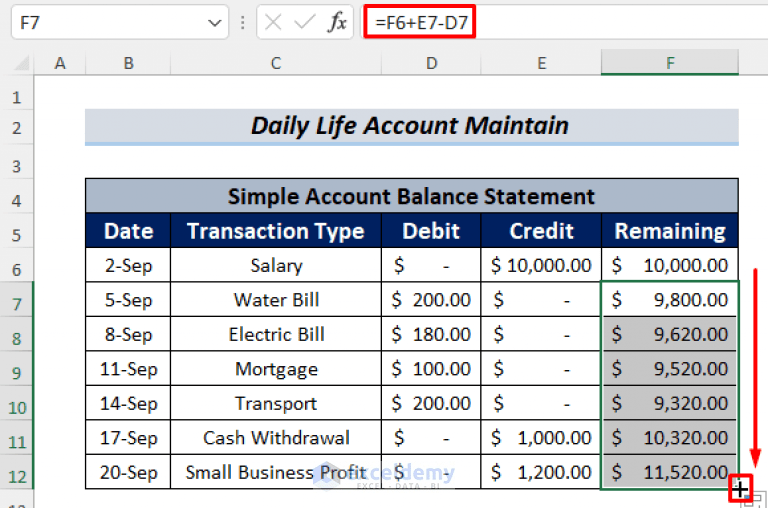The image size is (768, 508).
Task: Select the '$ 9,520.00' remaining cell
Action: (670, 368)
